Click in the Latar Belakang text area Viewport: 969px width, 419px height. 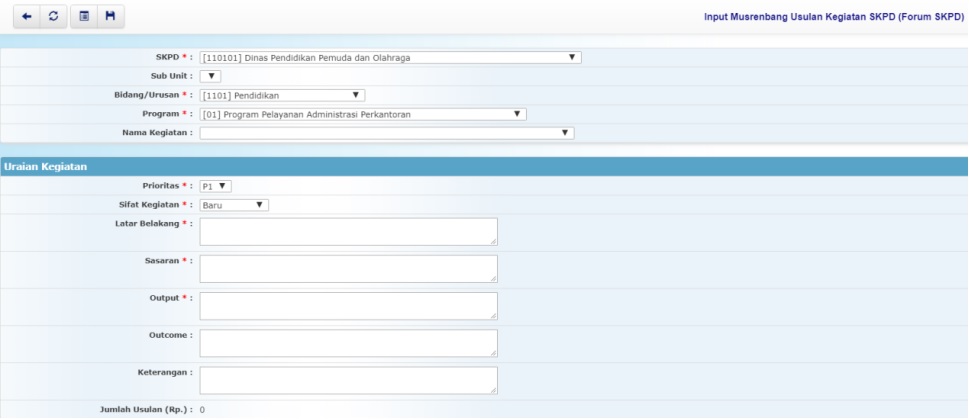coord(348,231)
